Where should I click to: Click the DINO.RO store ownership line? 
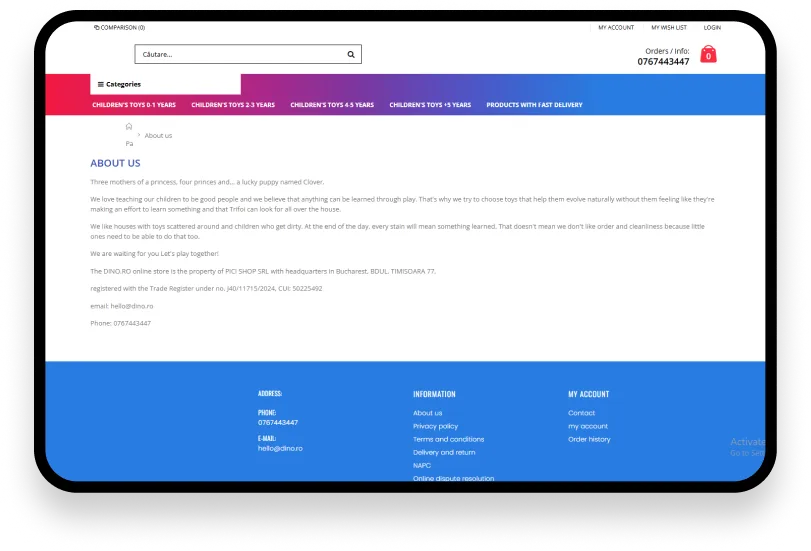[263, 271]
